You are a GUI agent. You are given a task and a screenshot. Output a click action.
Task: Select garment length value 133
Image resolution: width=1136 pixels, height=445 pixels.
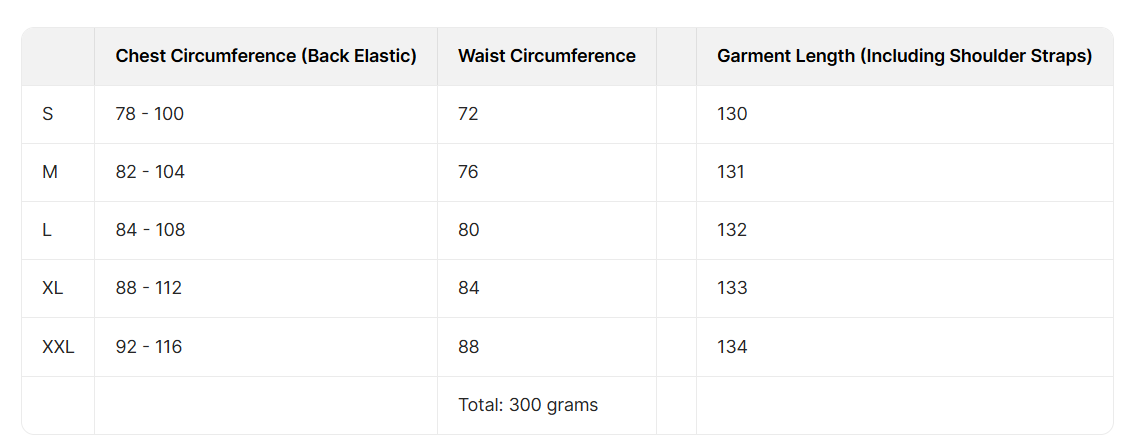tap(732, 288)
